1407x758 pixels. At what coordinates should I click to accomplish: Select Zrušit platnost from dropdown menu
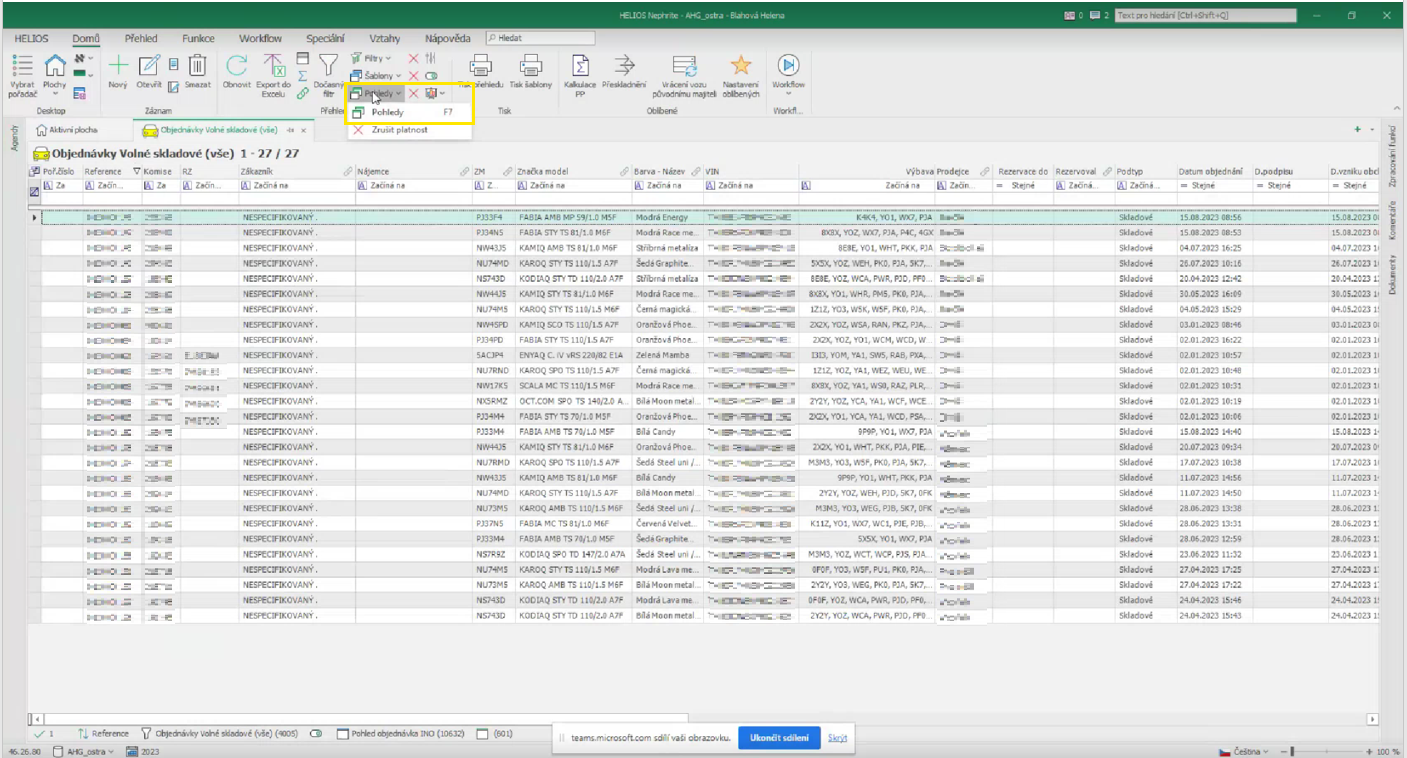399,130
